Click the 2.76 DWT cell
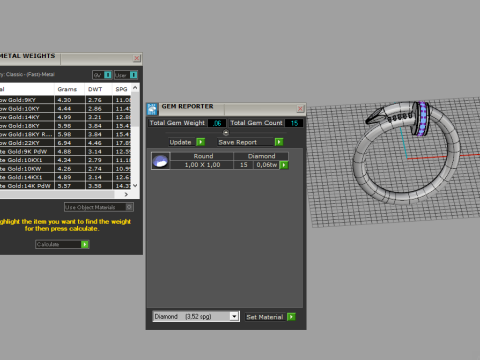 pos(99,100)
